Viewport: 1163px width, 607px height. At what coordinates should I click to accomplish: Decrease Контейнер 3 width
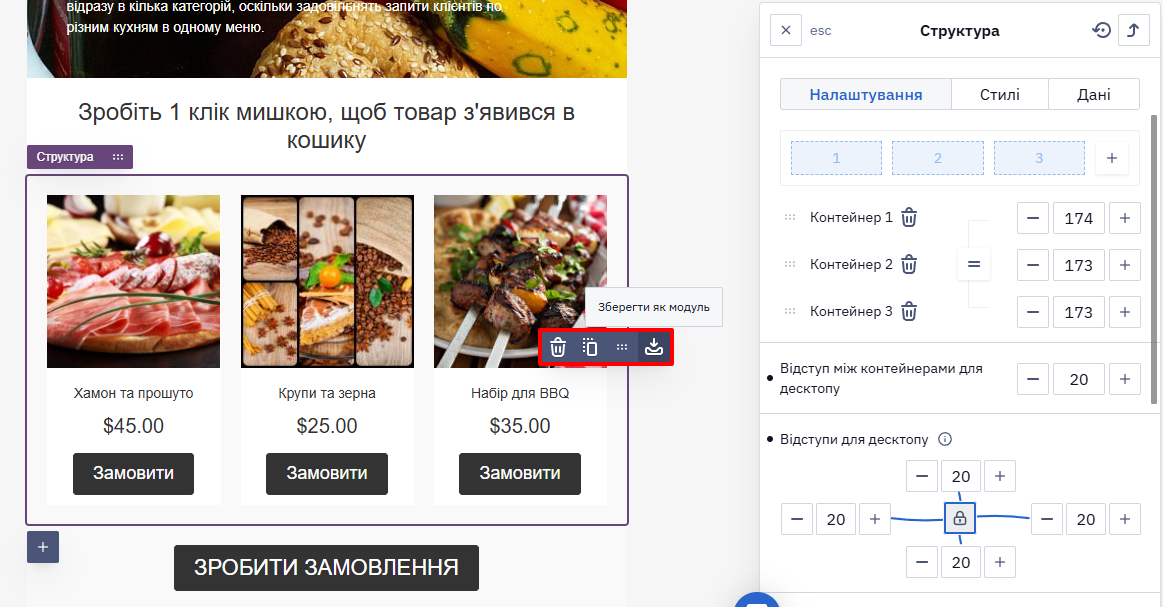(x=1032, y=312)
